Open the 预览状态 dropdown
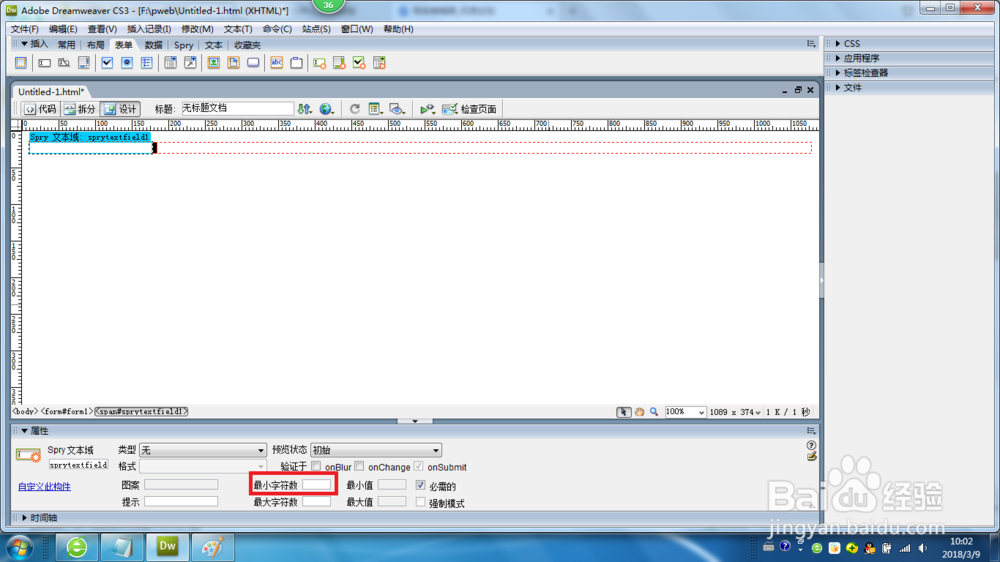This screenshot has height=562, width=1000. coord(376,450)
